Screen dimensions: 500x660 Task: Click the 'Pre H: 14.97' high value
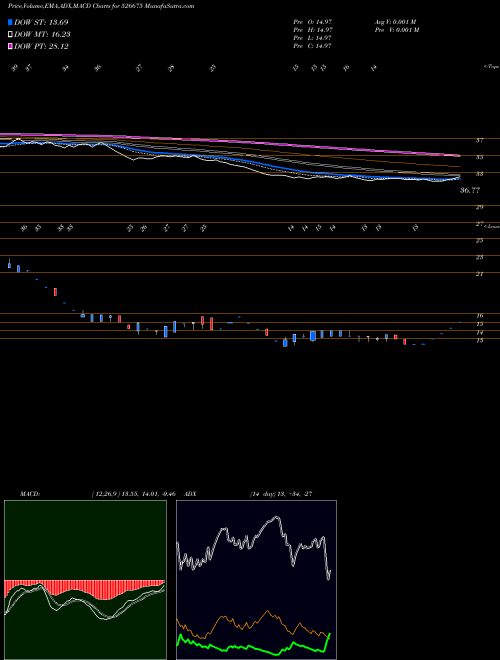point(313,30)
